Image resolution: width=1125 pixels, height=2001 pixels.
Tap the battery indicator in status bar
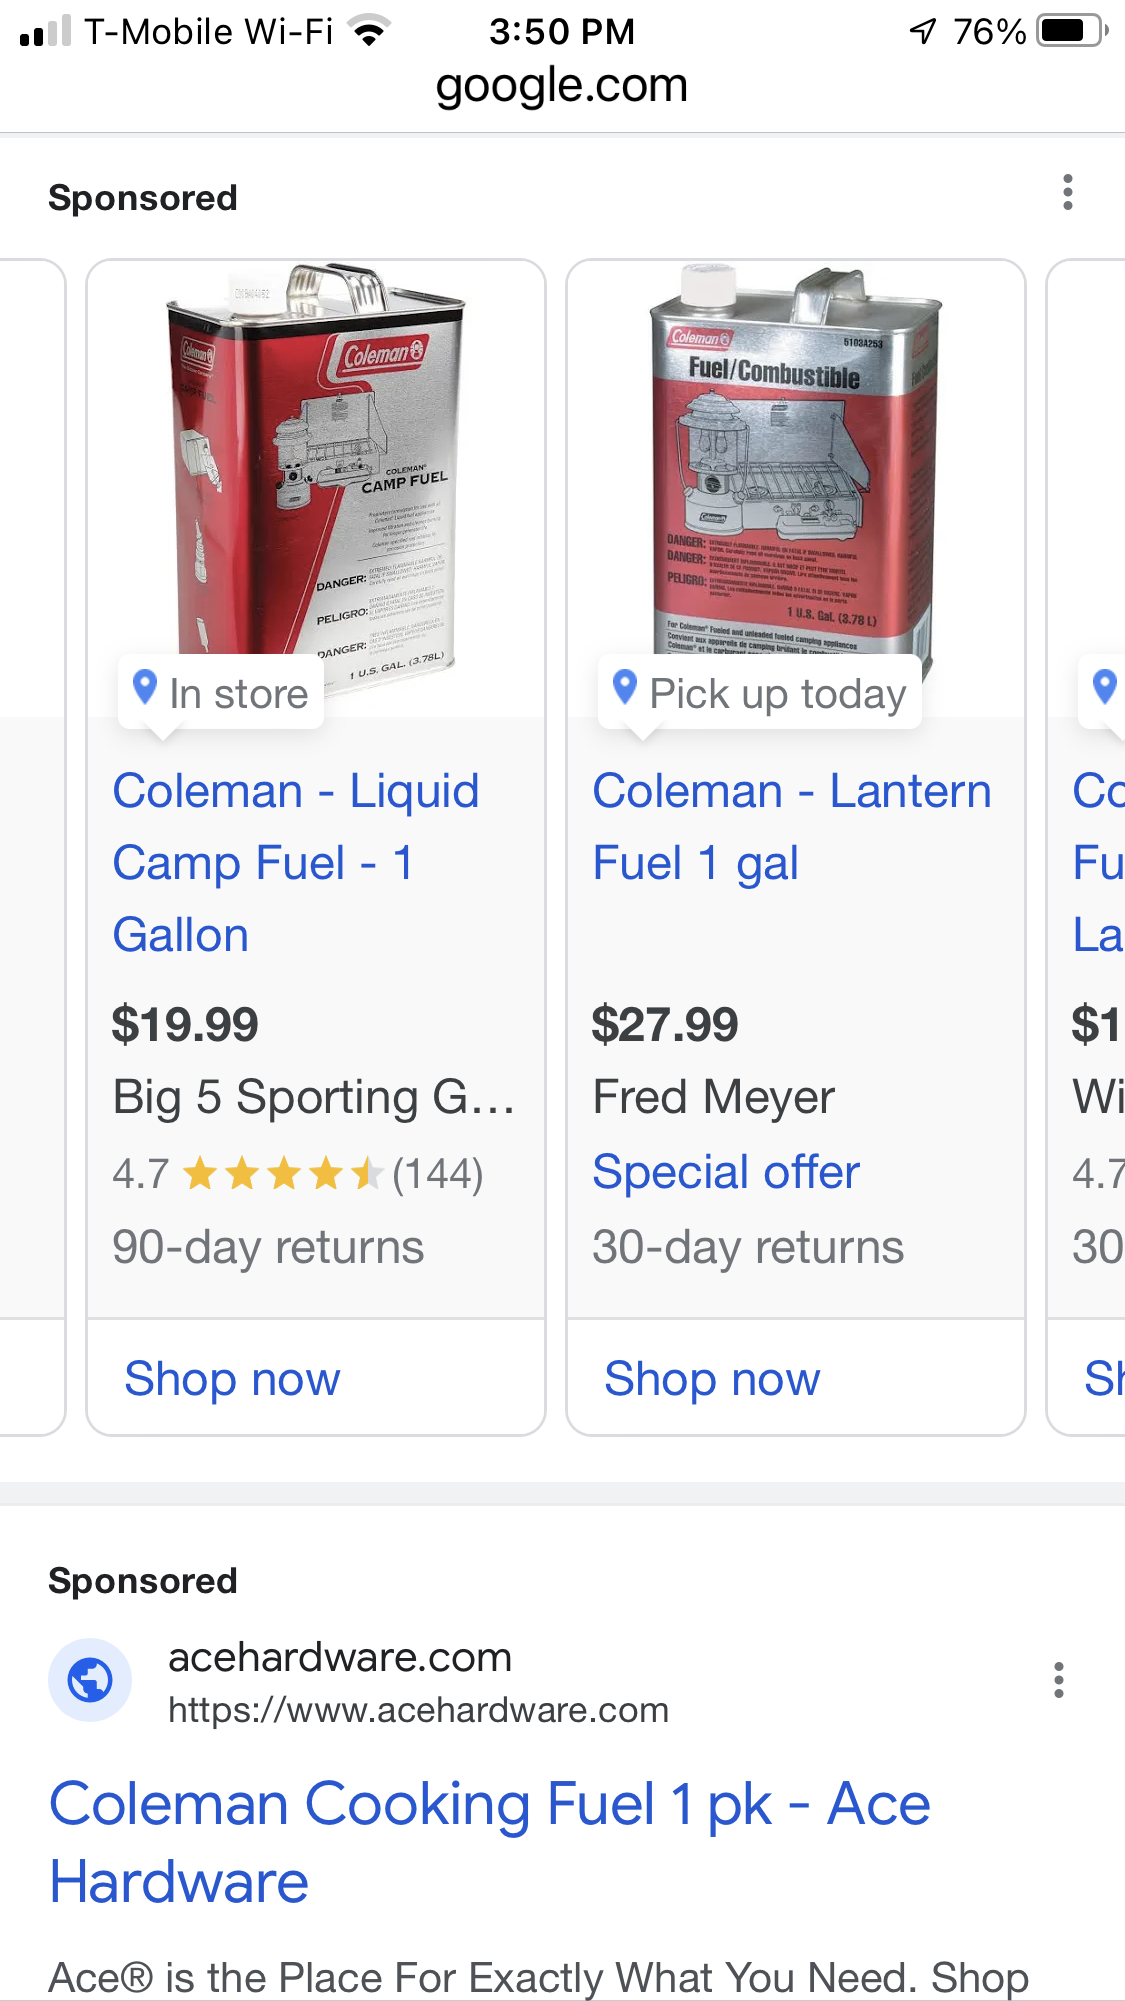point(1073,31)
